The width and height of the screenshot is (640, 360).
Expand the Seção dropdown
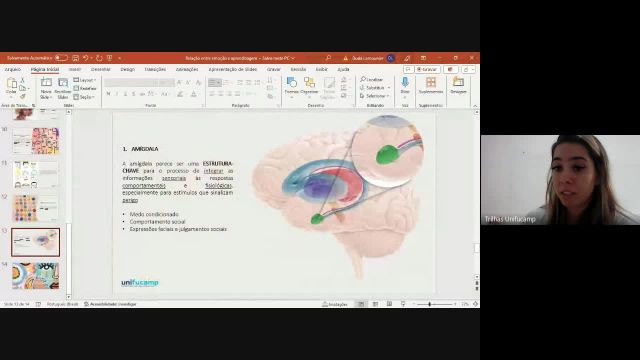(x=84, y=97)
